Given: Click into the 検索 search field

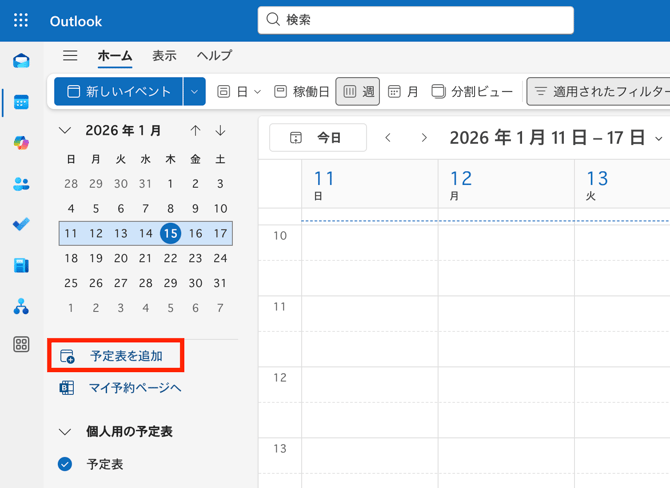Looking at the screenshot, I should coord(416,20).
